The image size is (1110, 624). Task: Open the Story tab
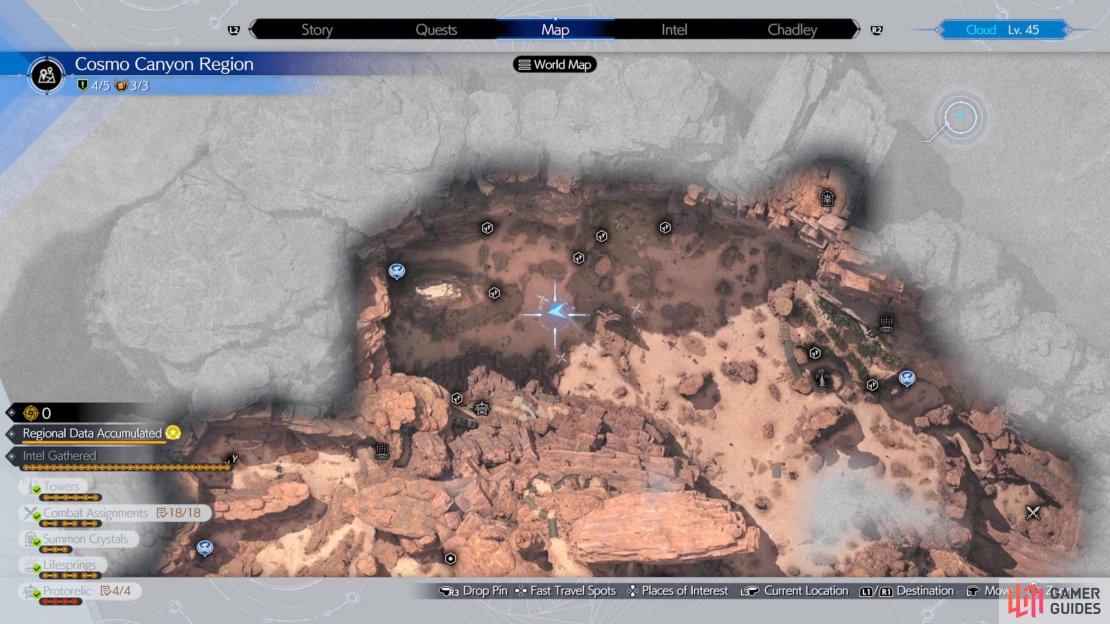click(x=316, y=30)
